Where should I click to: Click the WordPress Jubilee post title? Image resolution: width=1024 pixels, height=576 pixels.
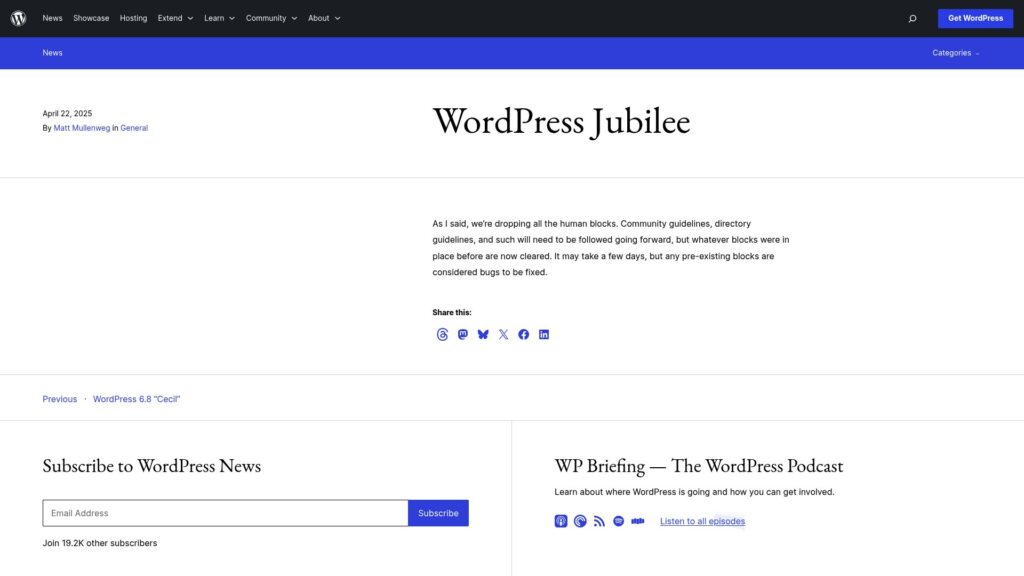[561, 121]
